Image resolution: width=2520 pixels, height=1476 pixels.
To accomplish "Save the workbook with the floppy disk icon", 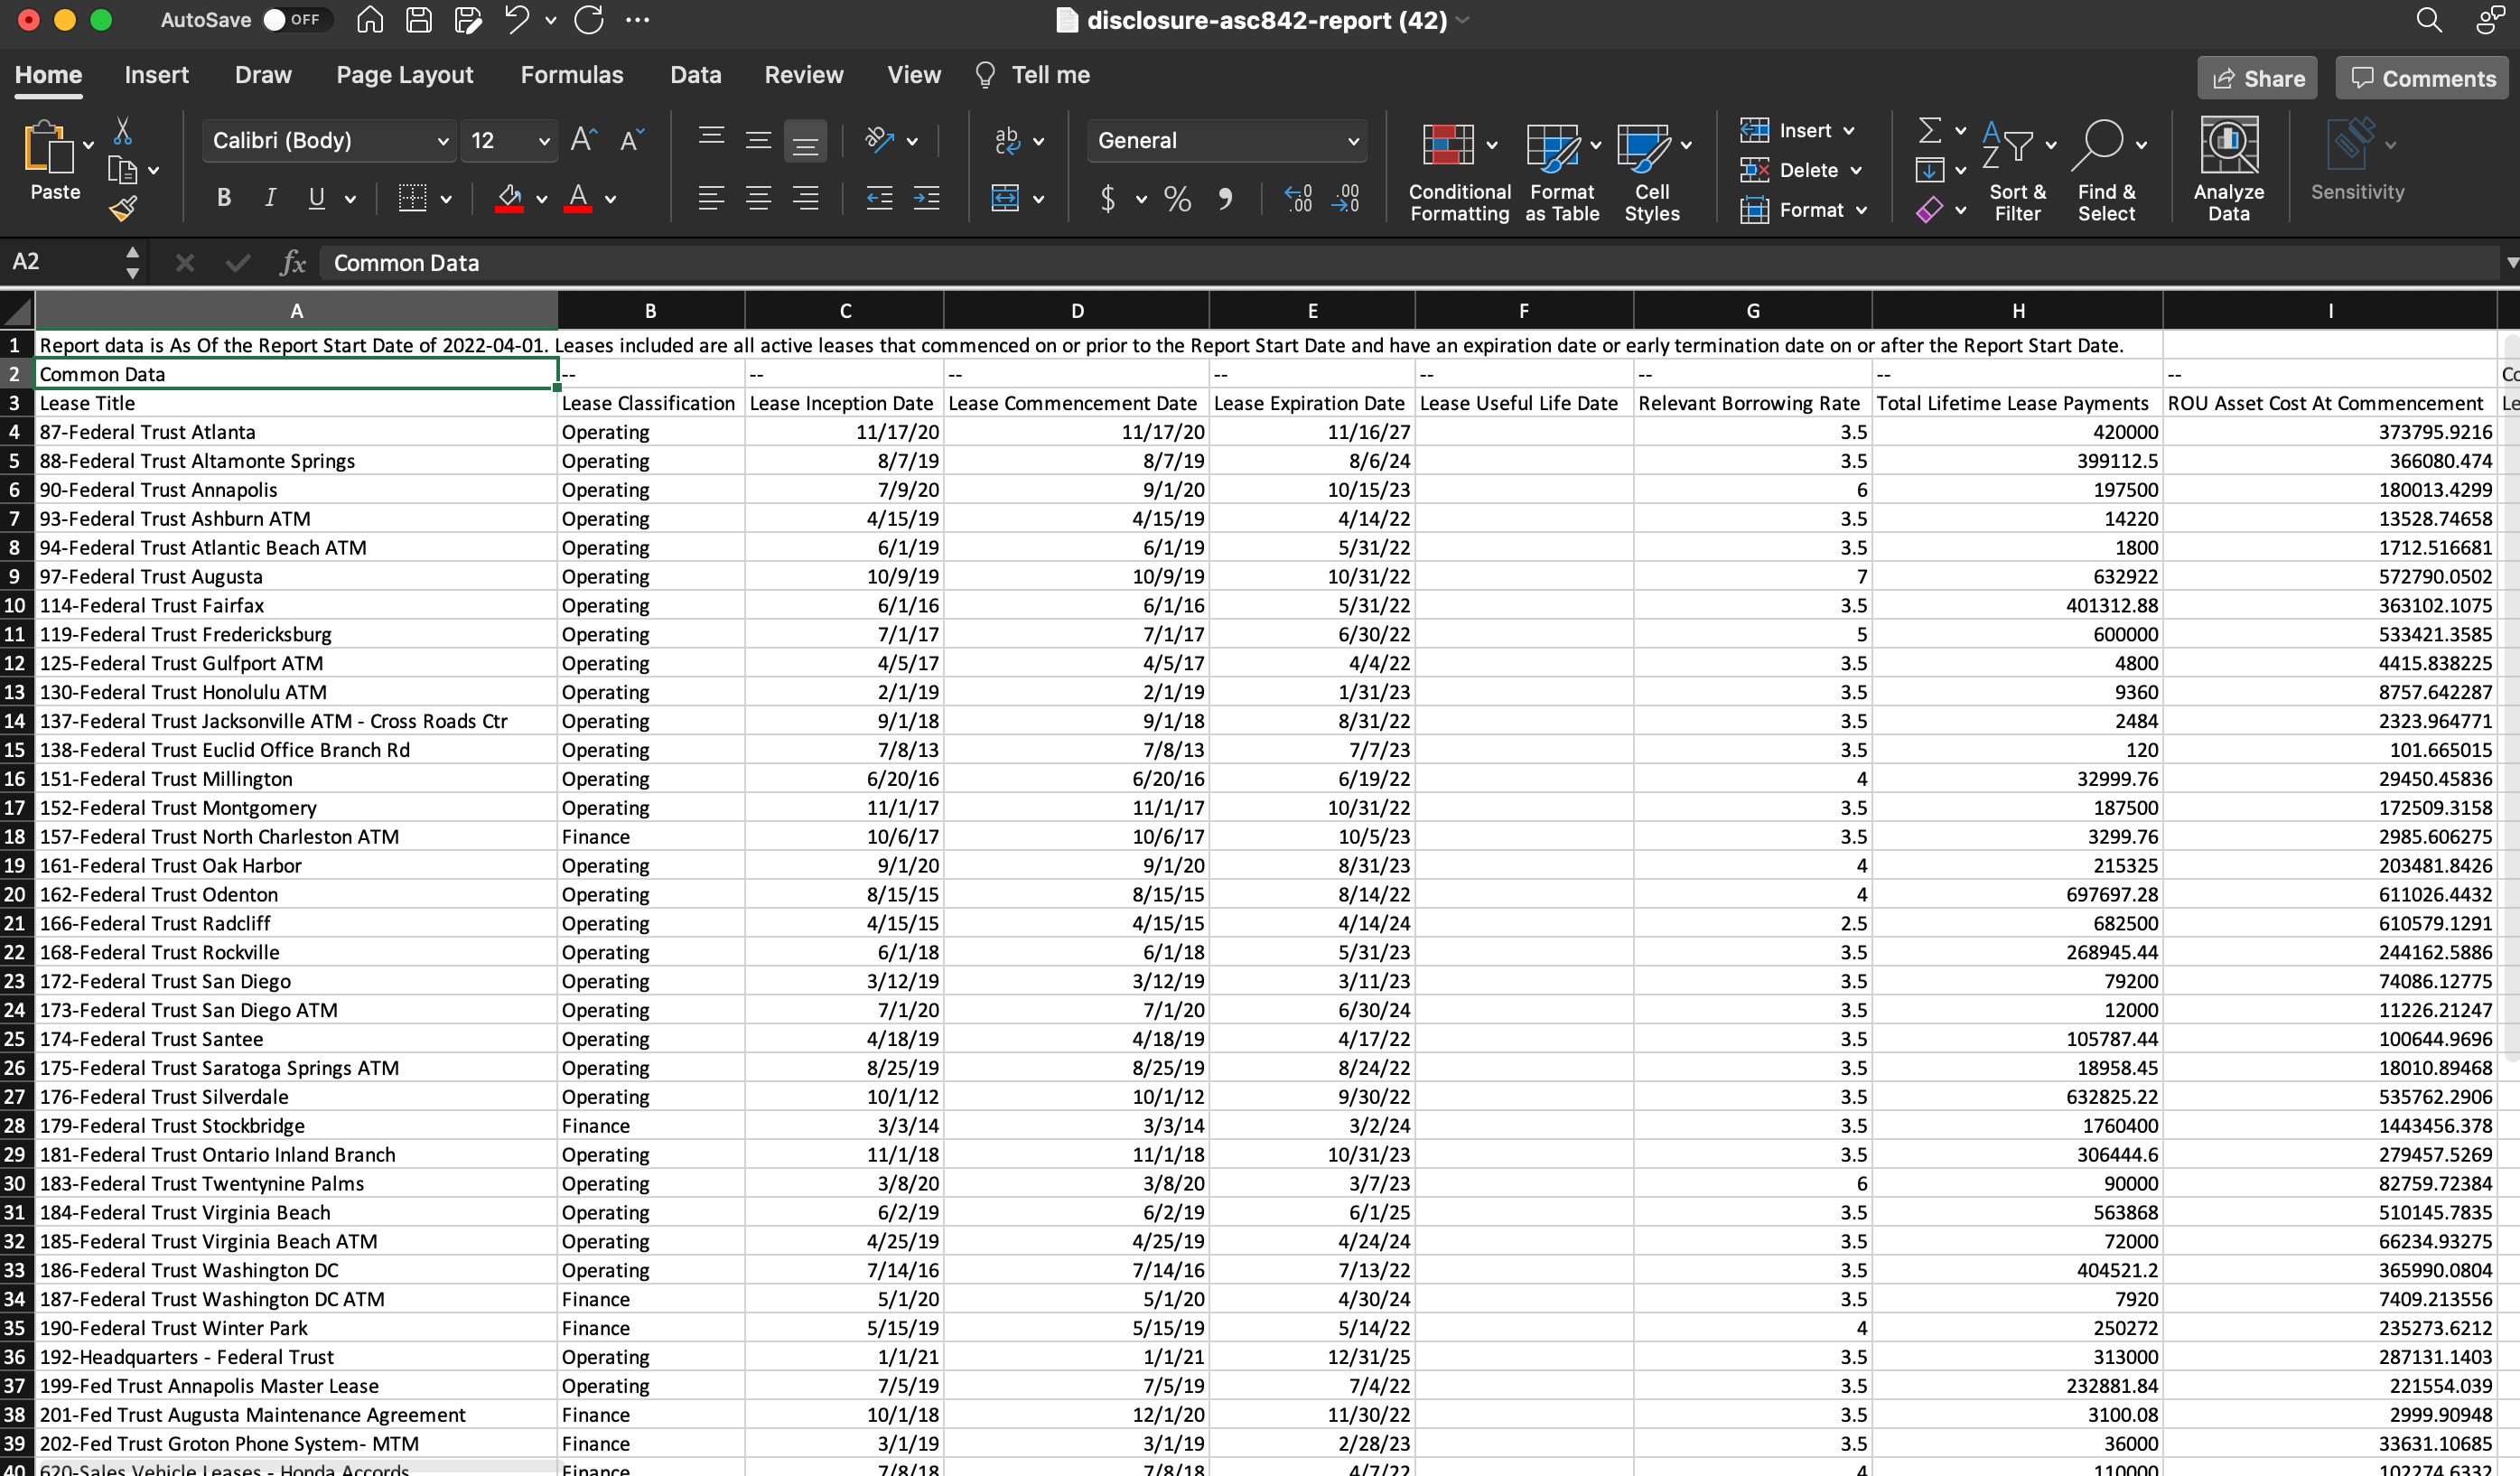I will pos(419,20).
